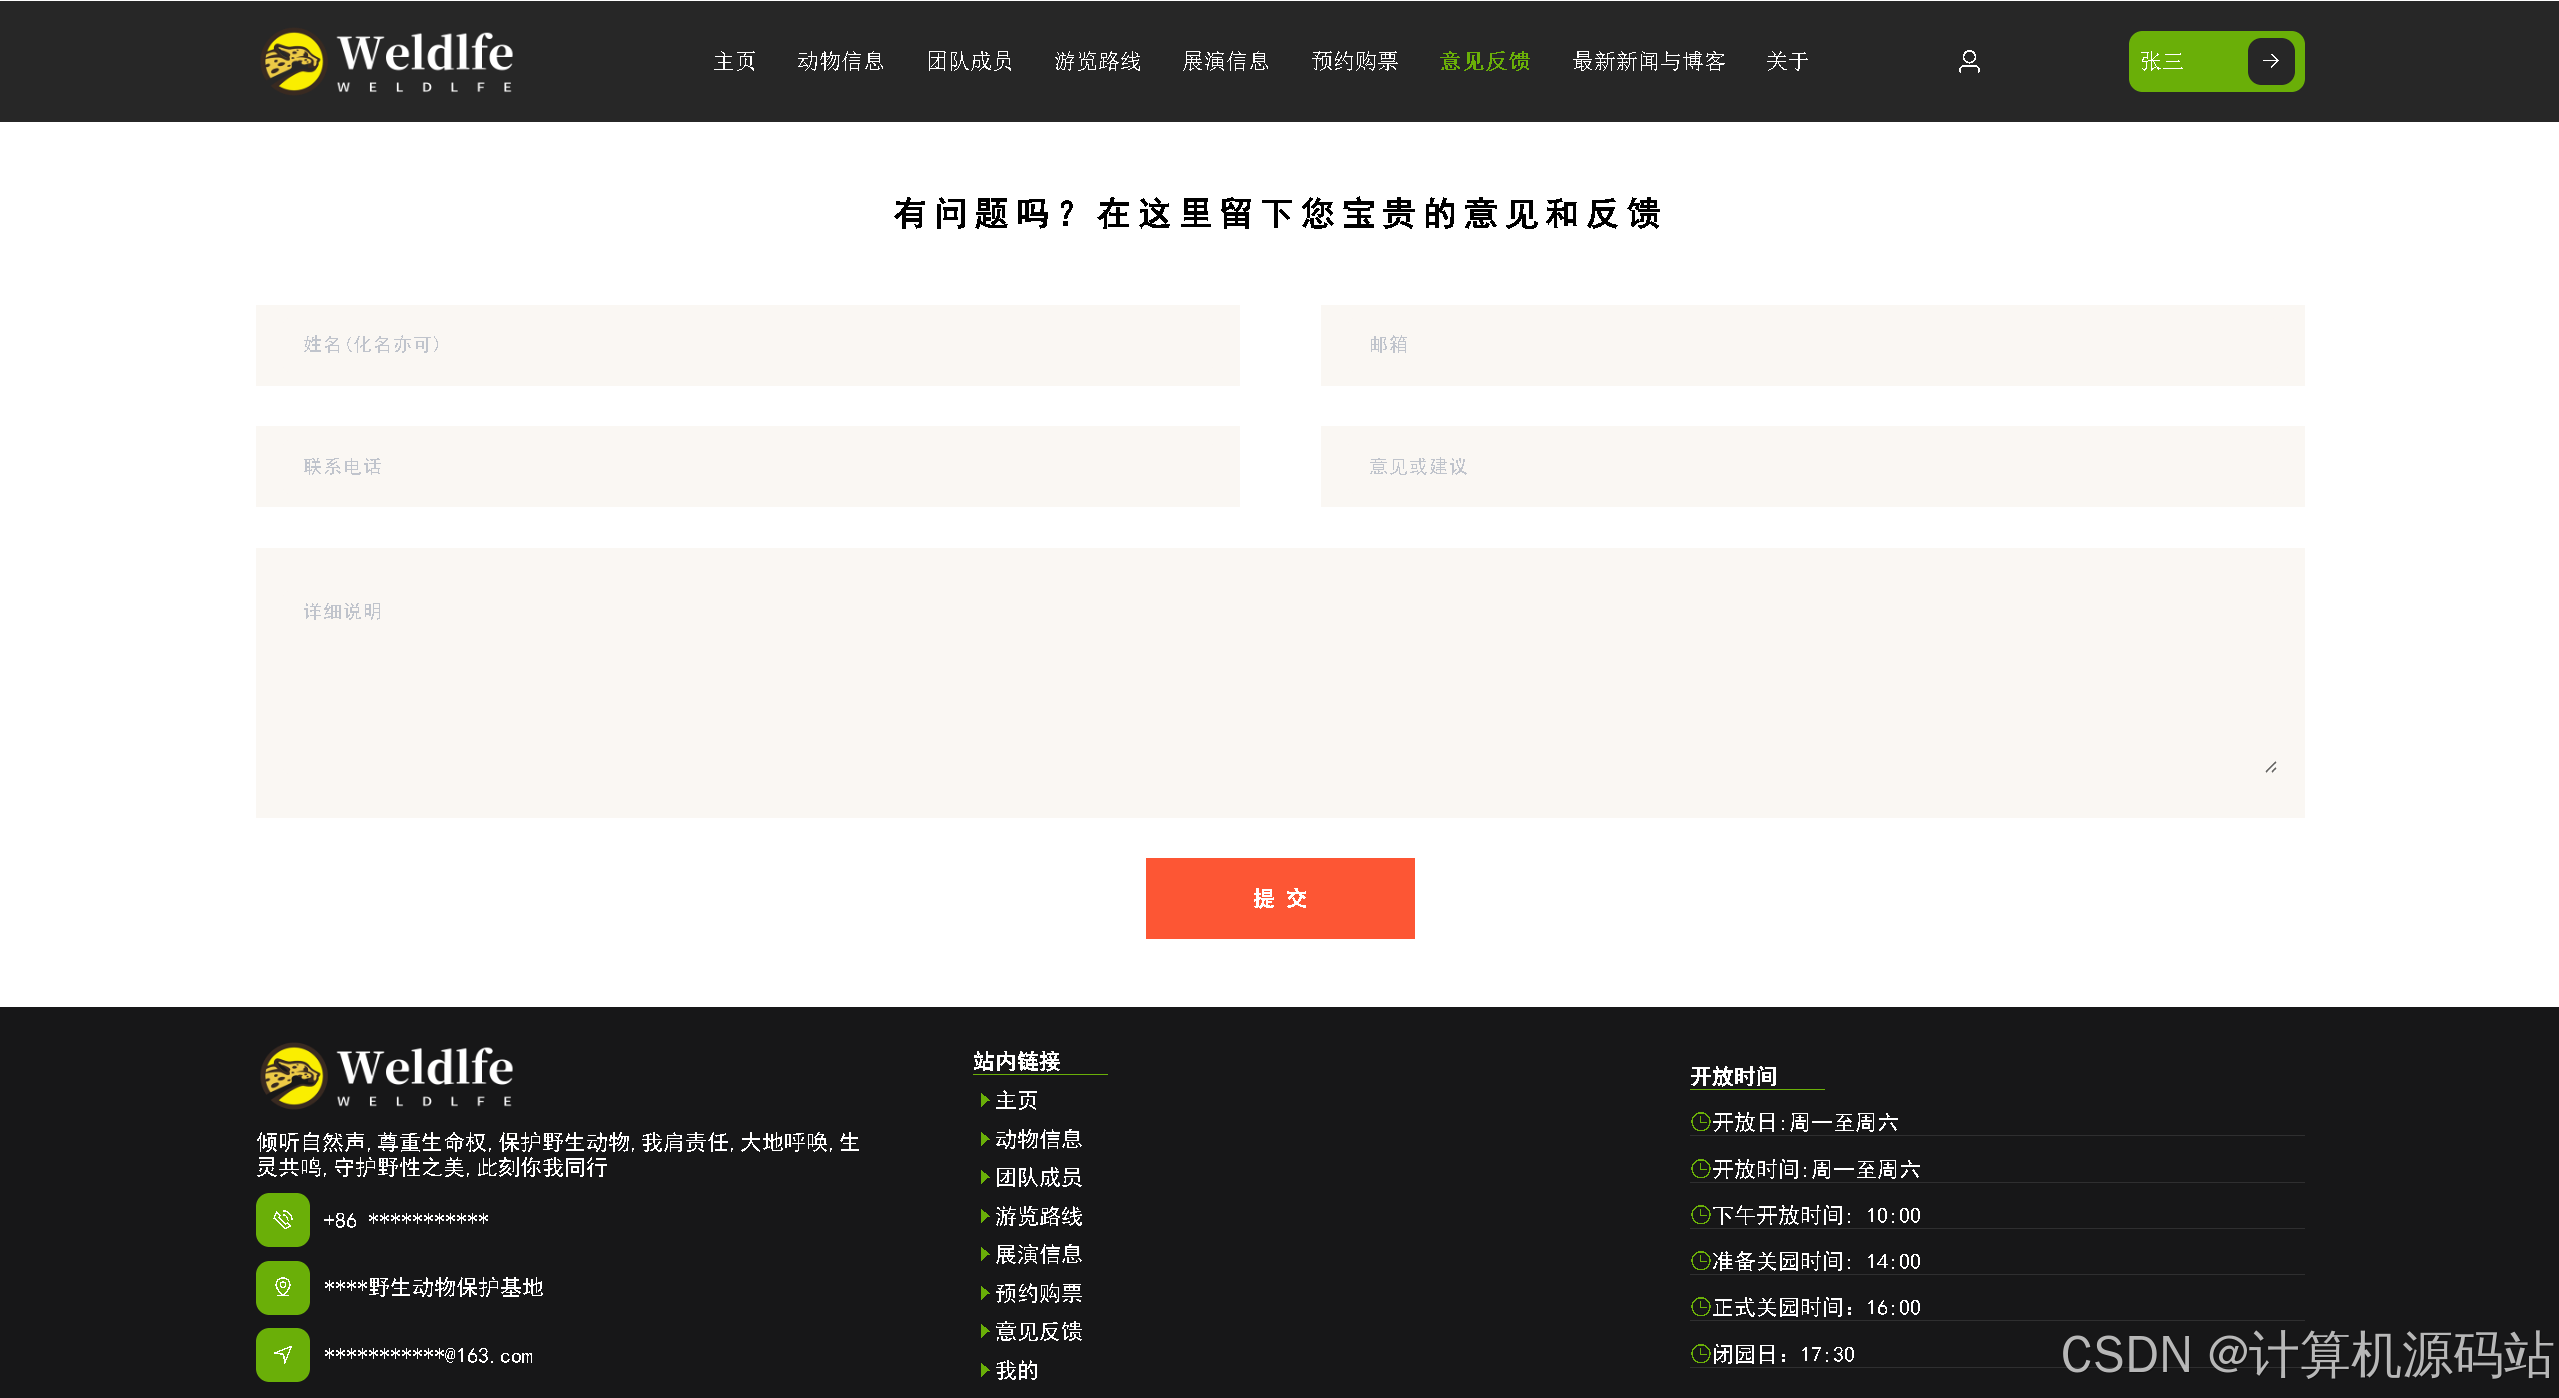Open the footer 游览路线 link
Viewport: 2559px width, 1398px height.
pos(1039,1216)
